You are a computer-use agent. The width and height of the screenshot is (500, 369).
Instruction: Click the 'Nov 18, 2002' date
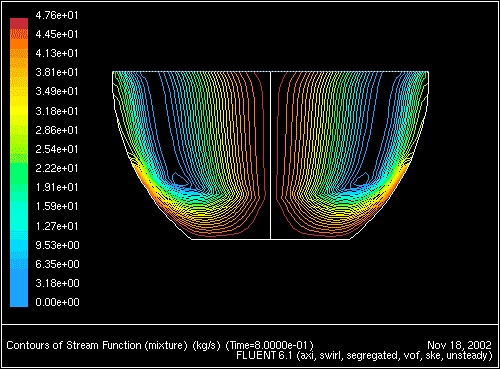coord(459,345)
